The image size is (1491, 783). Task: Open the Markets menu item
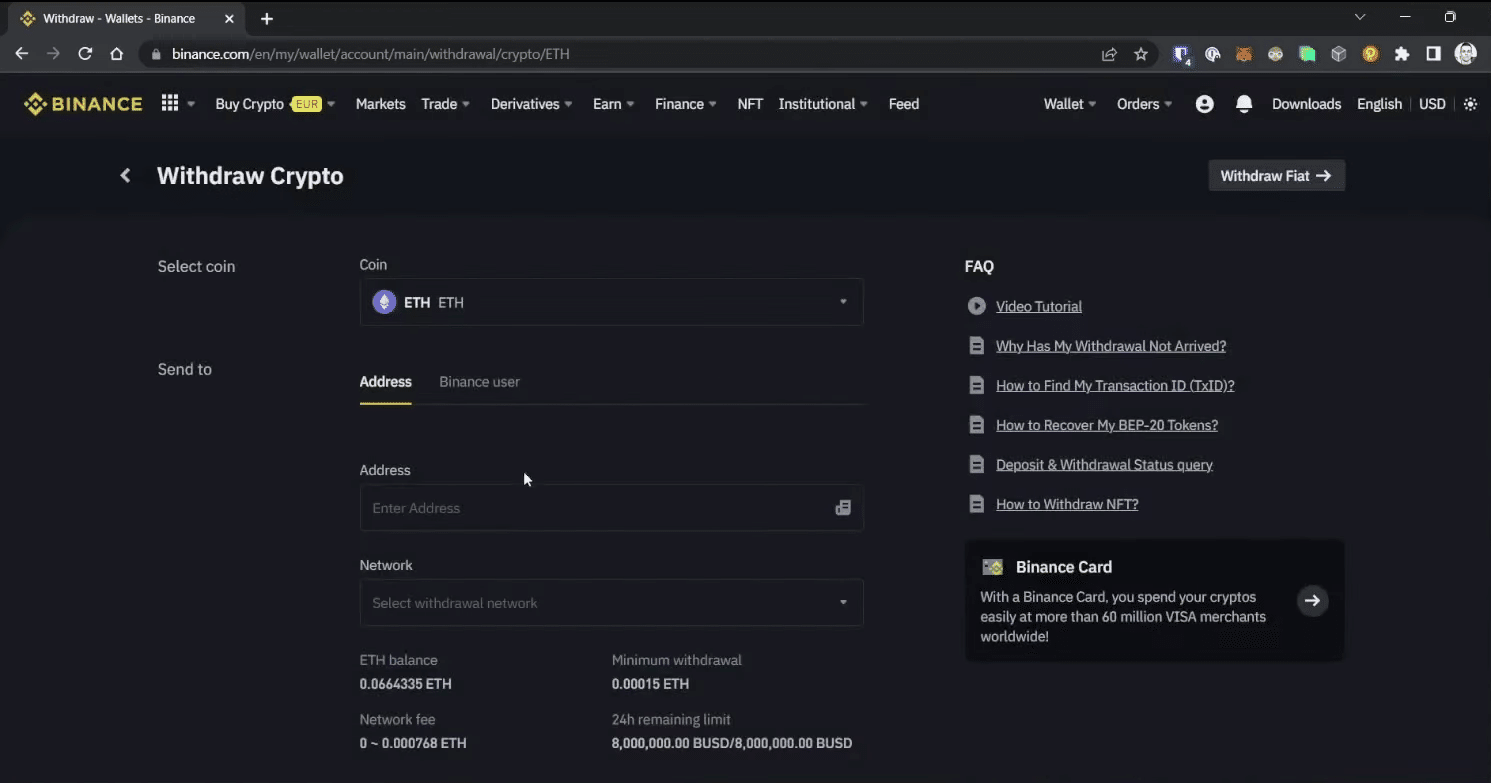pyautogui.click(x=380, y=104)
